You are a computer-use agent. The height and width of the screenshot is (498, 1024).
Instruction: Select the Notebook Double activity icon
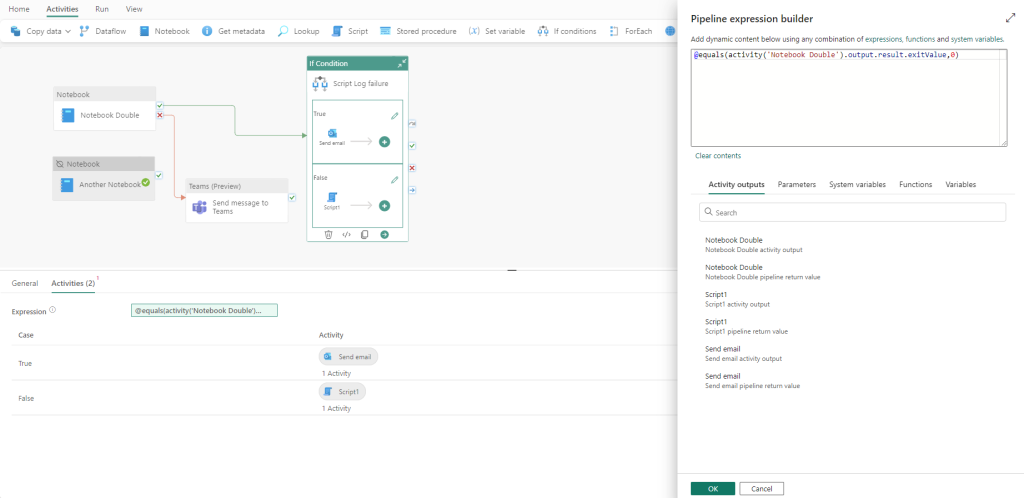coord(68,116)
